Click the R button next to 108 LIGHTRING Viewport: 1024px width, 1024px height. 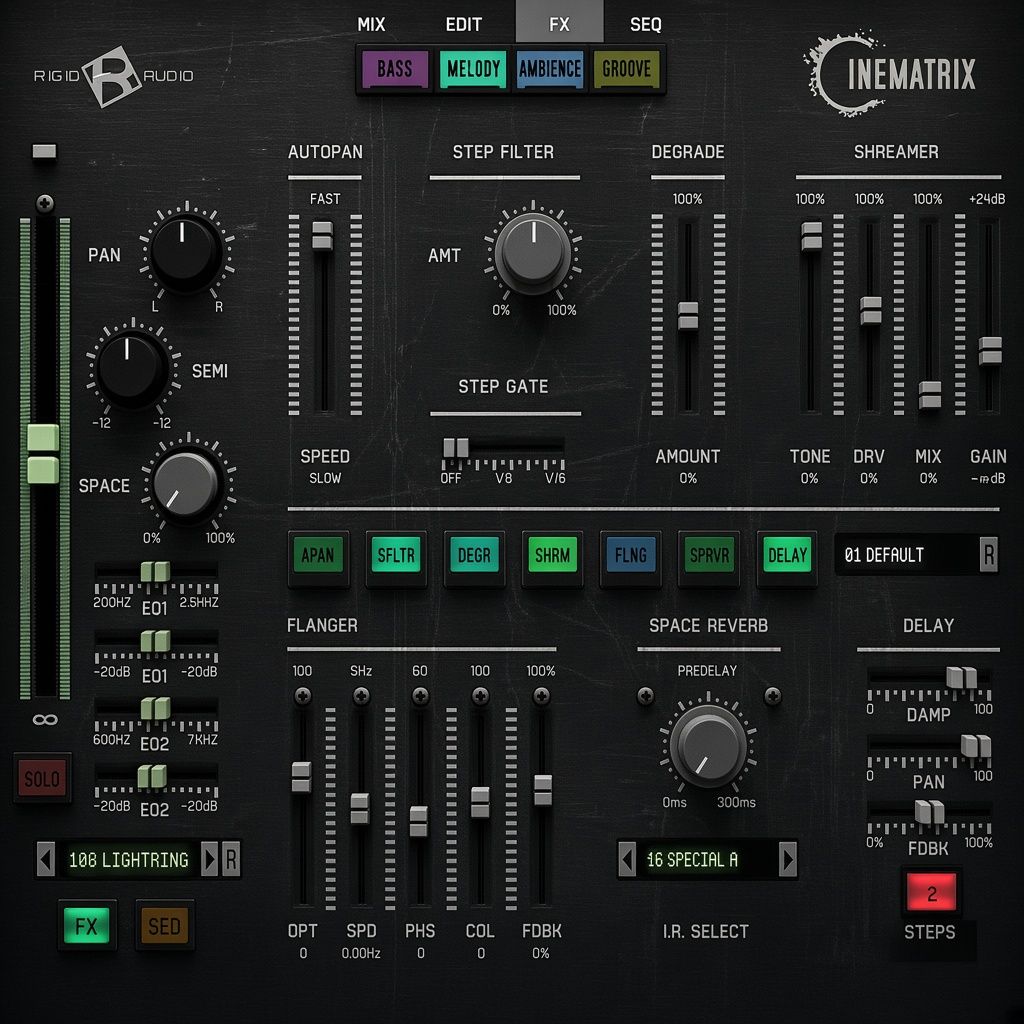(231, 859)
